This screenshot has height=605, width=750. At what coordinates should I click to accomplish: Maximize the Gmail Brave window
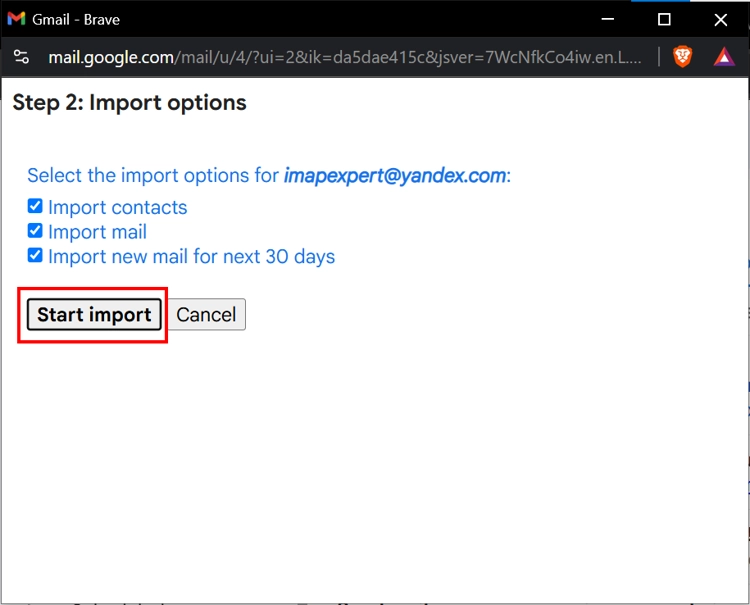click(x=664, y=19)
